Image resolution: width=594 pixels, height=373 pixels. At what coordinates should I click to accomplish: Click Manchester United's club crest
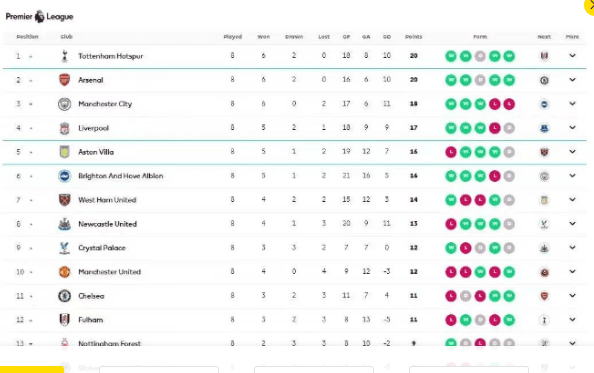click(x=64, y=272)
